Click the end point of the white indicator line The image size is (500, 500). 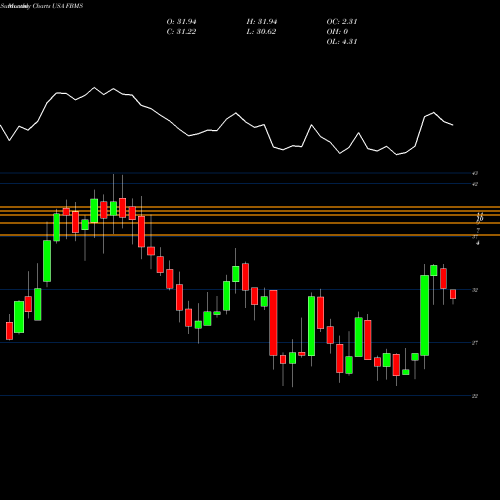click(x=453, y=125)
